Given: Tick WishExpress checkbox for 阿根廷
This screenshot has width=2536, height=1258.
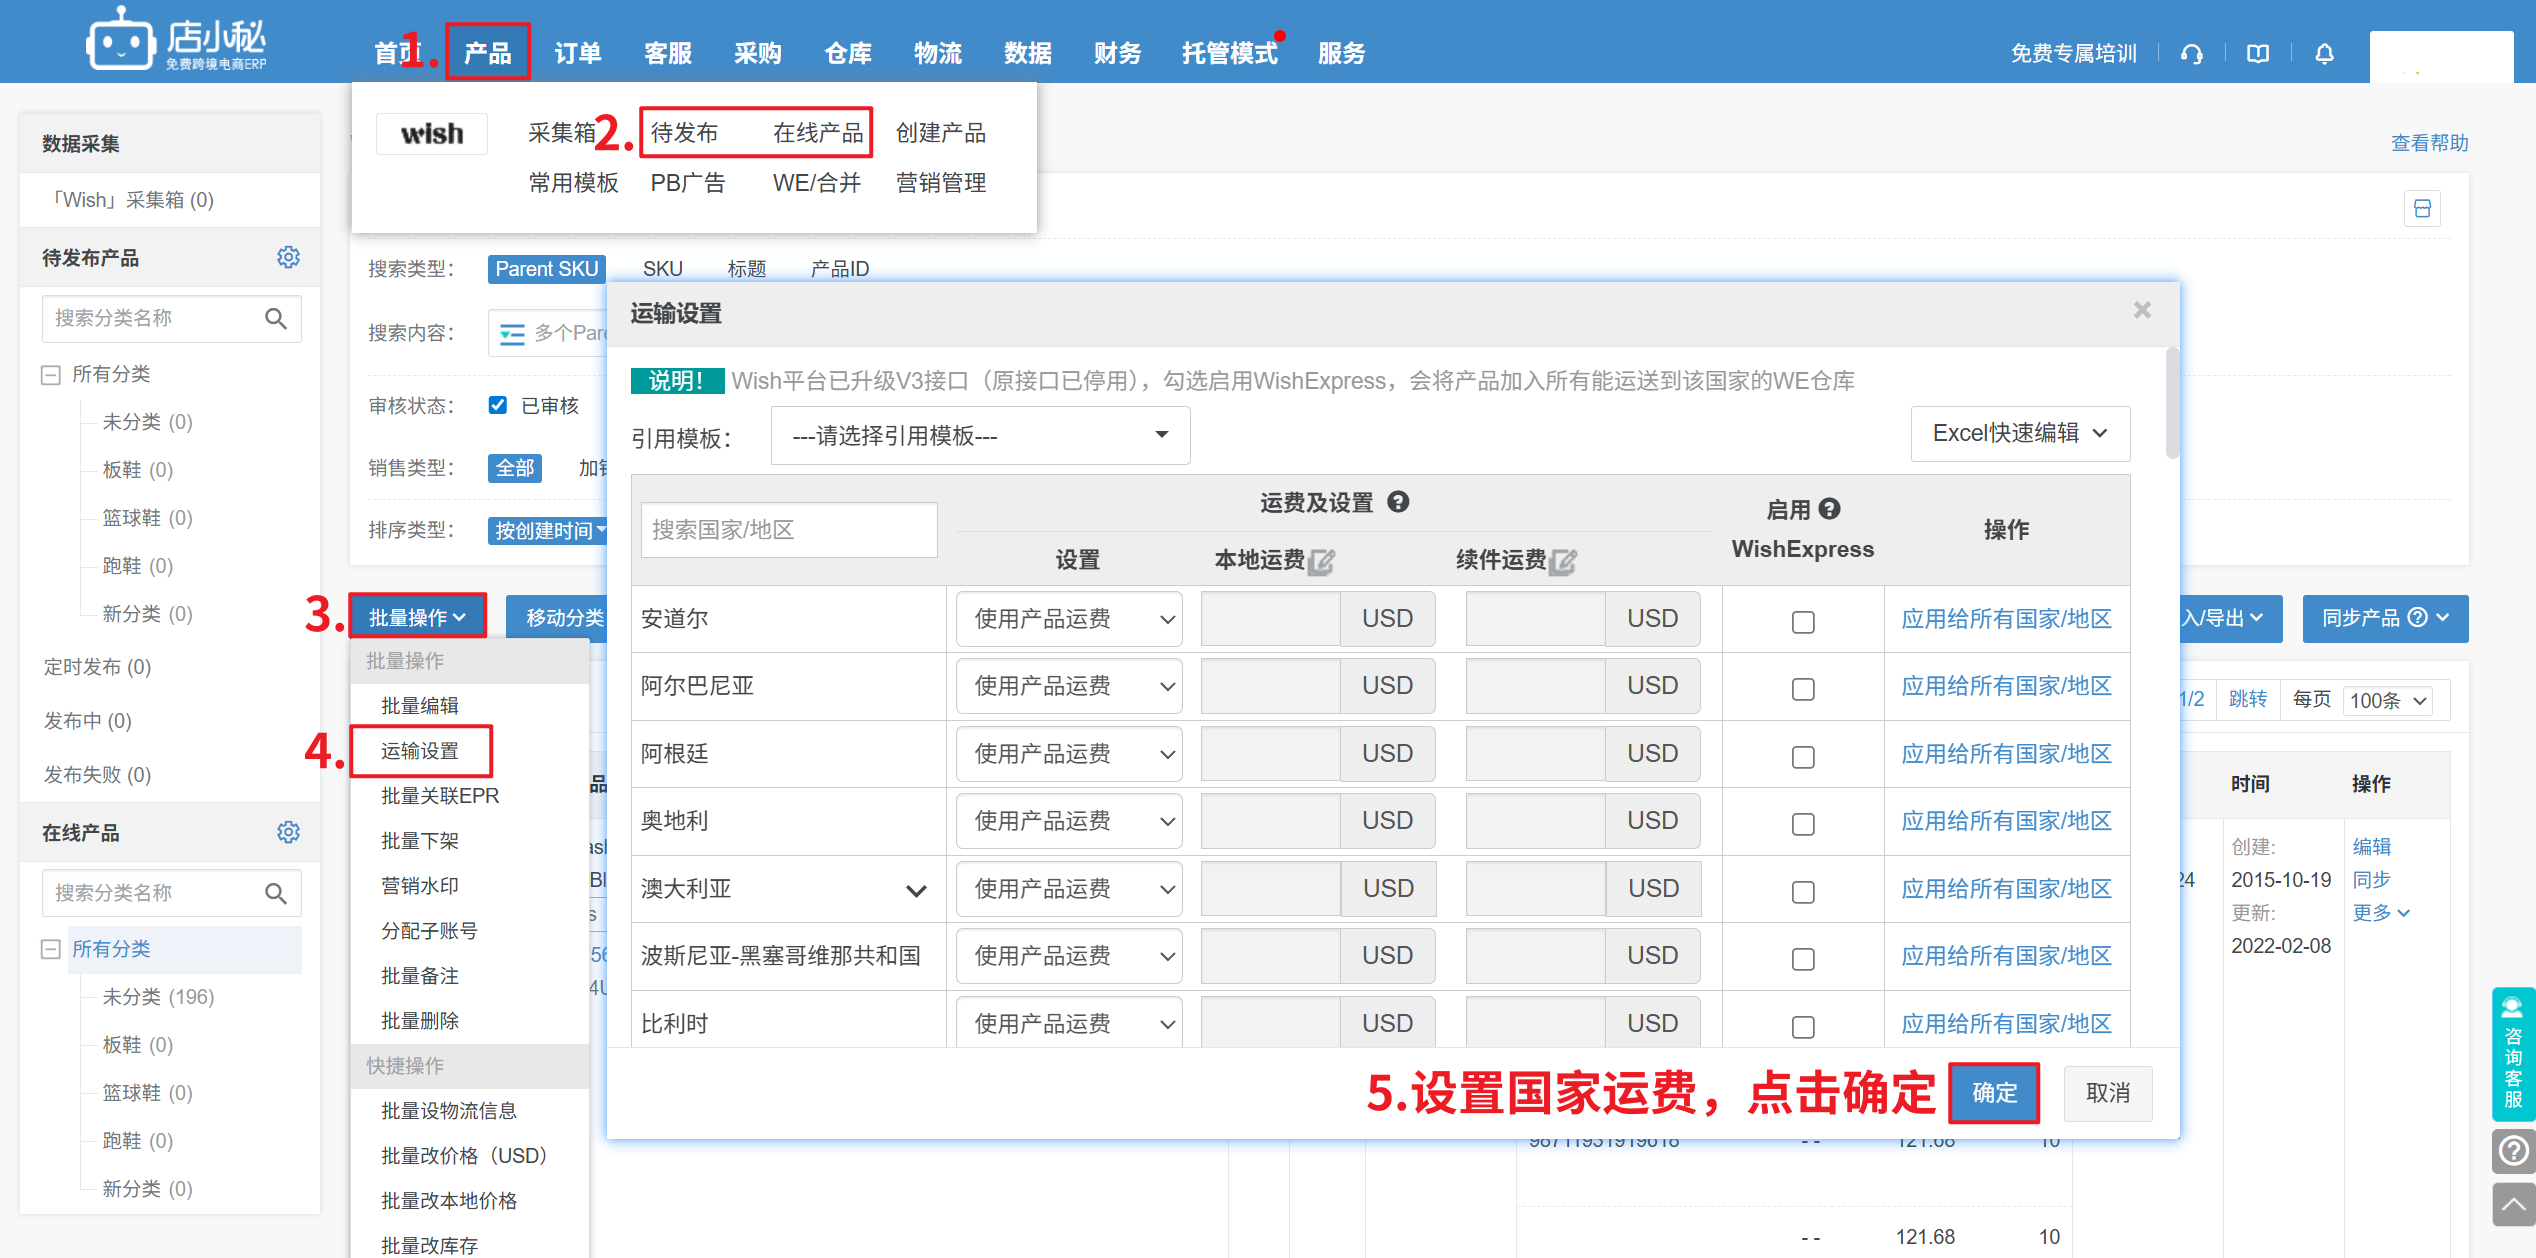Looking at the screenshot, I should [x=1803, y=757].
